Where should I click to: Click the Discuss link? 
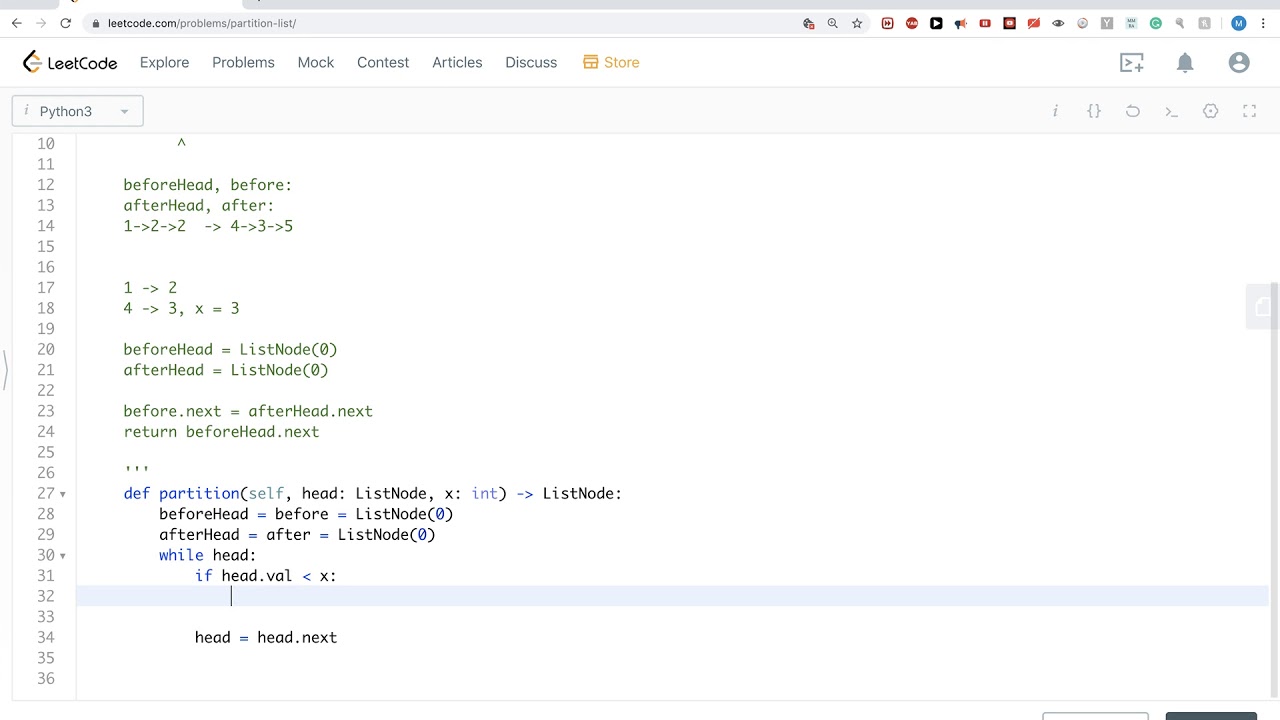531,62
